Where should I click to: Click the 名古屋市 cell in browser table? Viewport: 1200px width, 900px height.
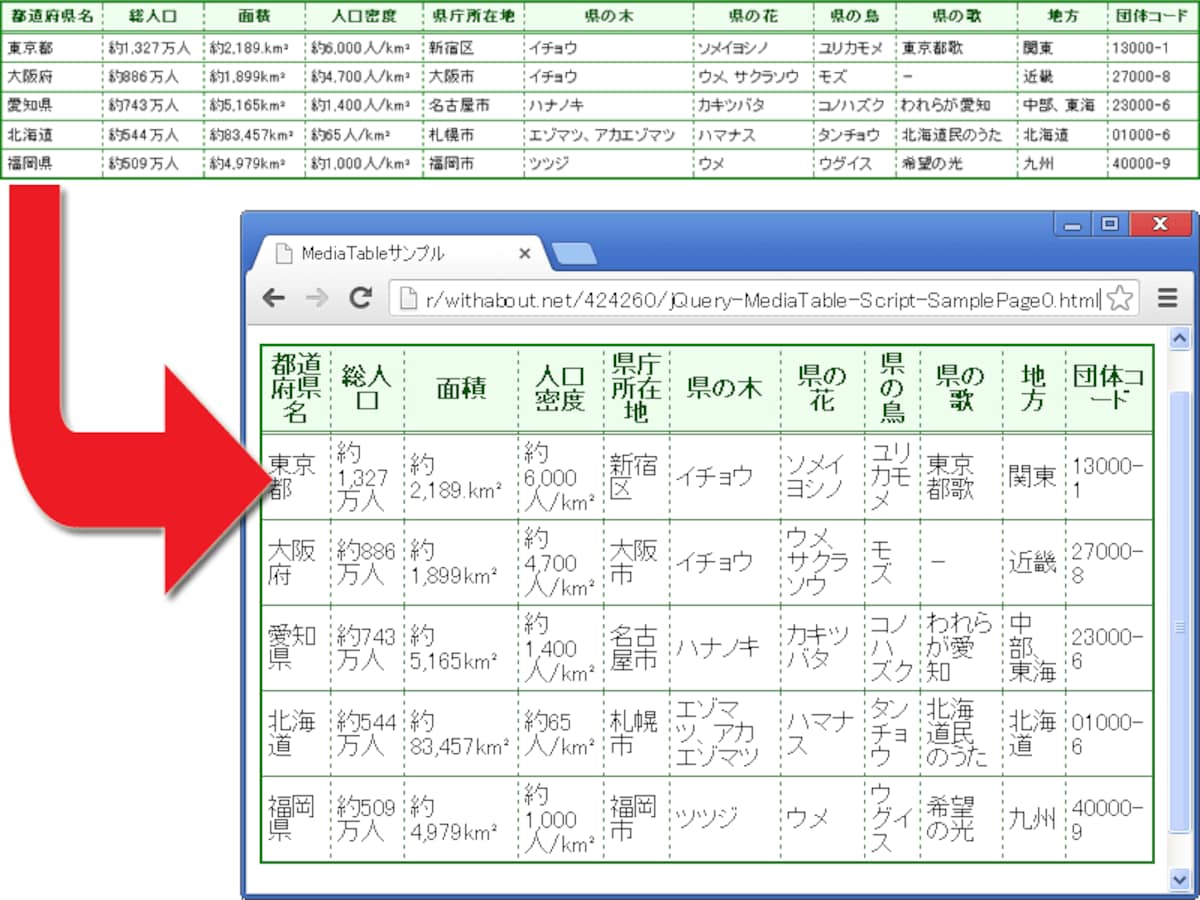[x=635, y=648]
